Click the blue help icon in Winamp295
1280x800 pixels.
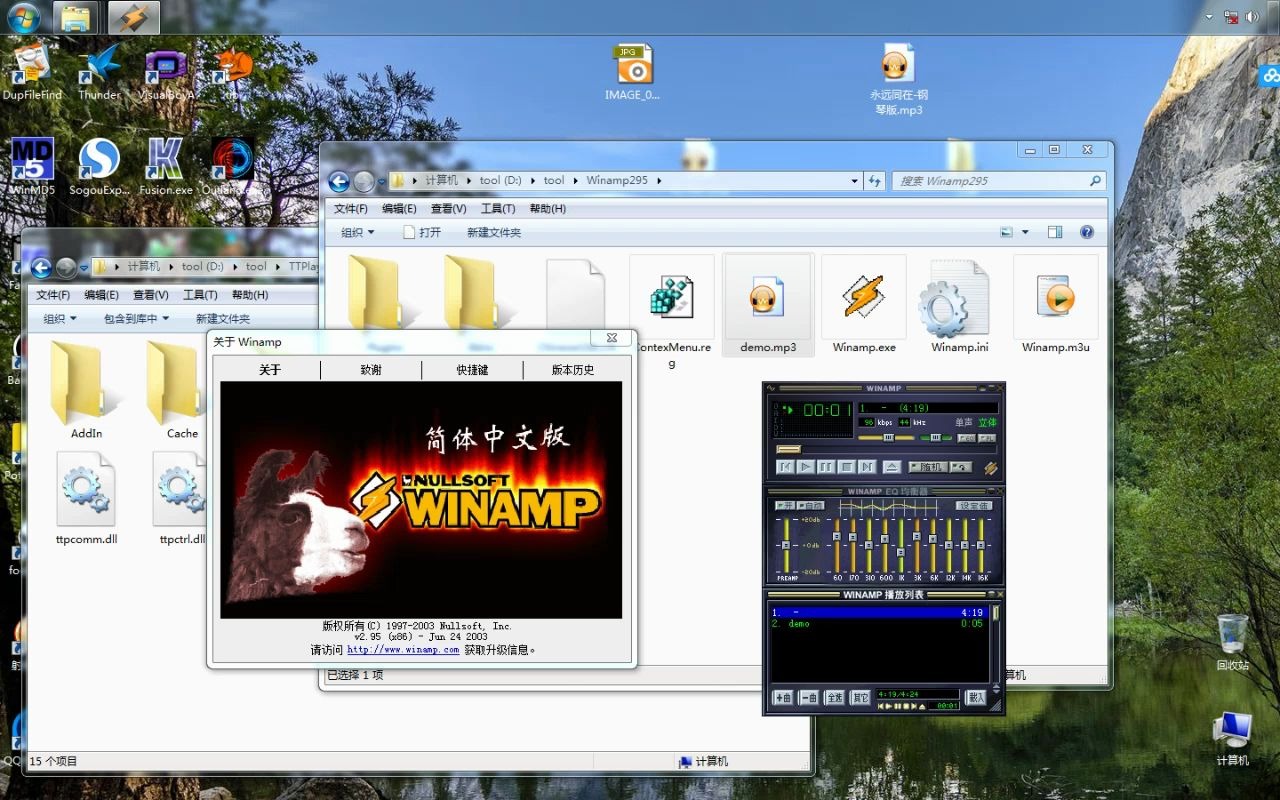coord(1087,232)
